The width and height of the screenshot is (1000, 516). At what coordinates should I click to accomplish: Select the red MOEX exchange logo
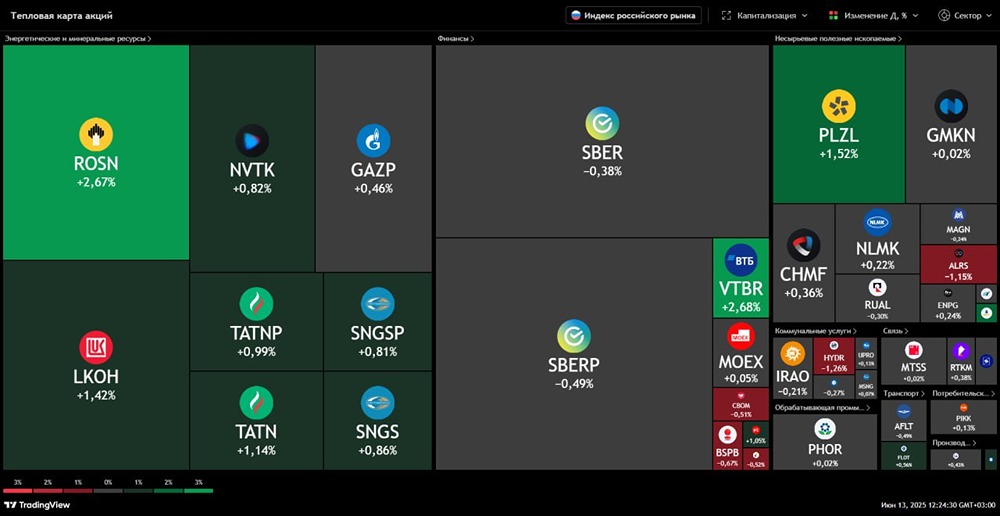click(740, 336)
